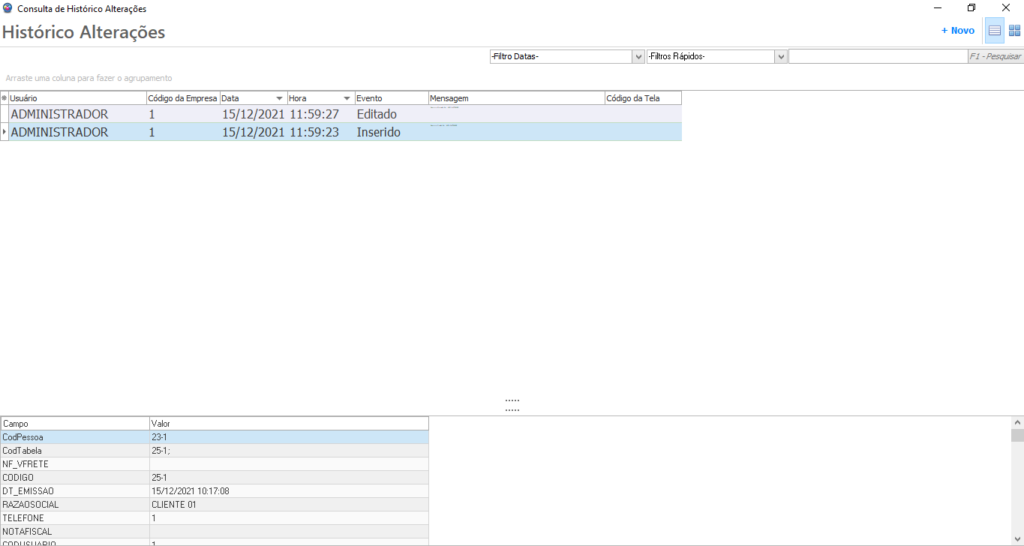Screen dimensions: 1024x546
Task: Minimize the Consulta de Histórico window
Action: click(x=936, y=7)
